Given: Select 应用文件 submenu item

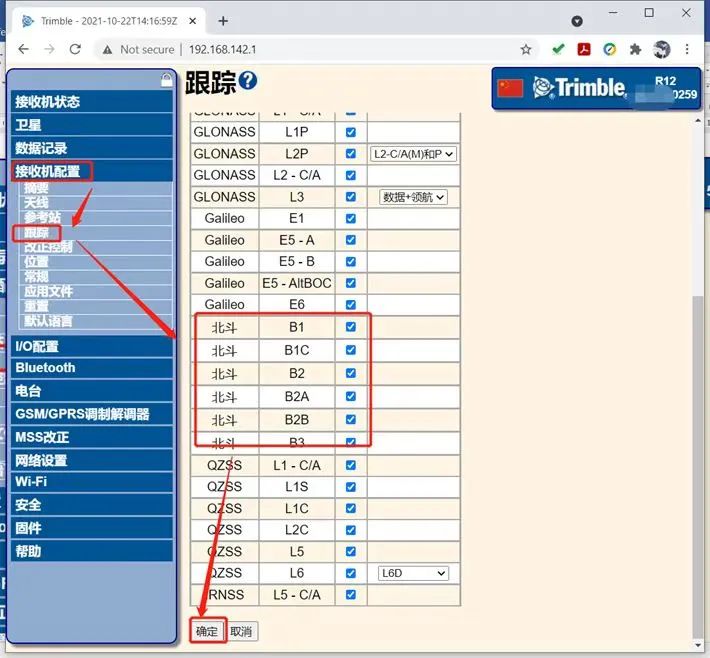Looking at the screenshot, I should tap(48, 291).
